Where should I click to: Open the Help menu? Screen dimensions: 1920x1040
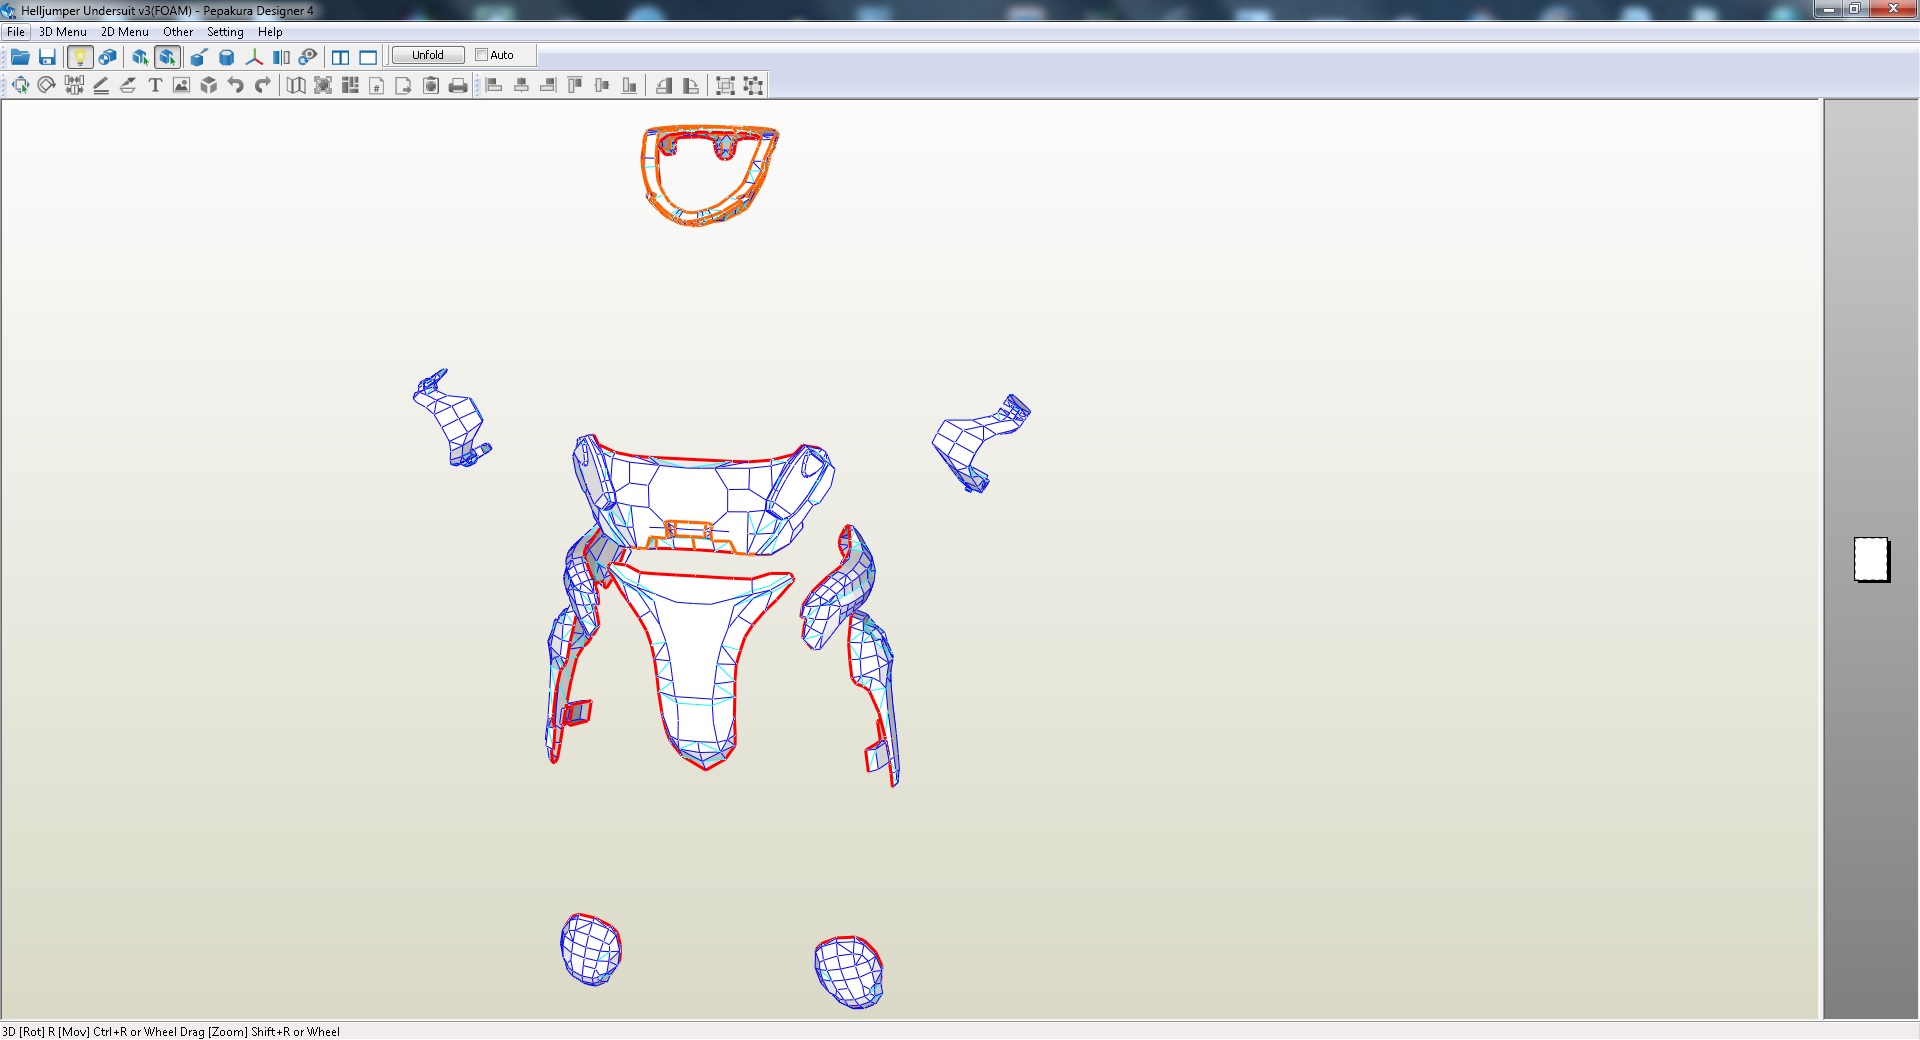coord(270,32)
